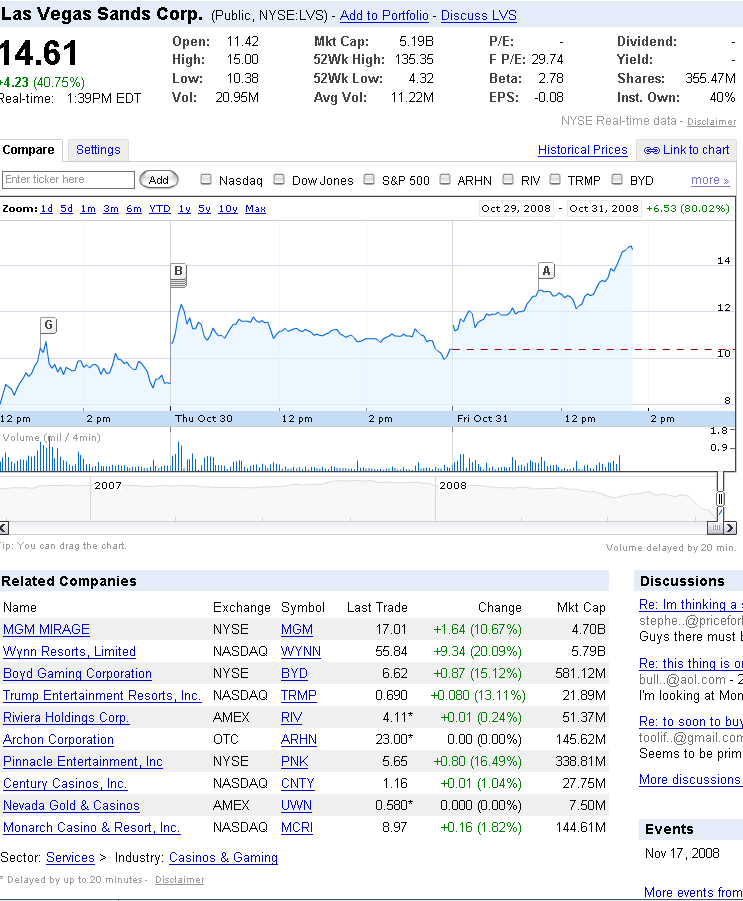
Task: Click news marker B on chart
Action: 179,271
